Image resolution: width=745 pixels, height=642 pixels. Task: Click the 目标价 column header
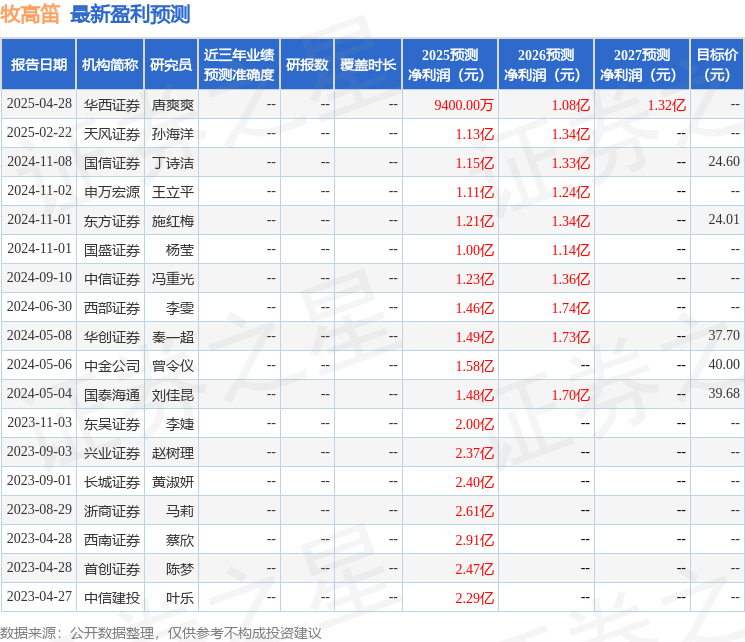coord(716,65)
